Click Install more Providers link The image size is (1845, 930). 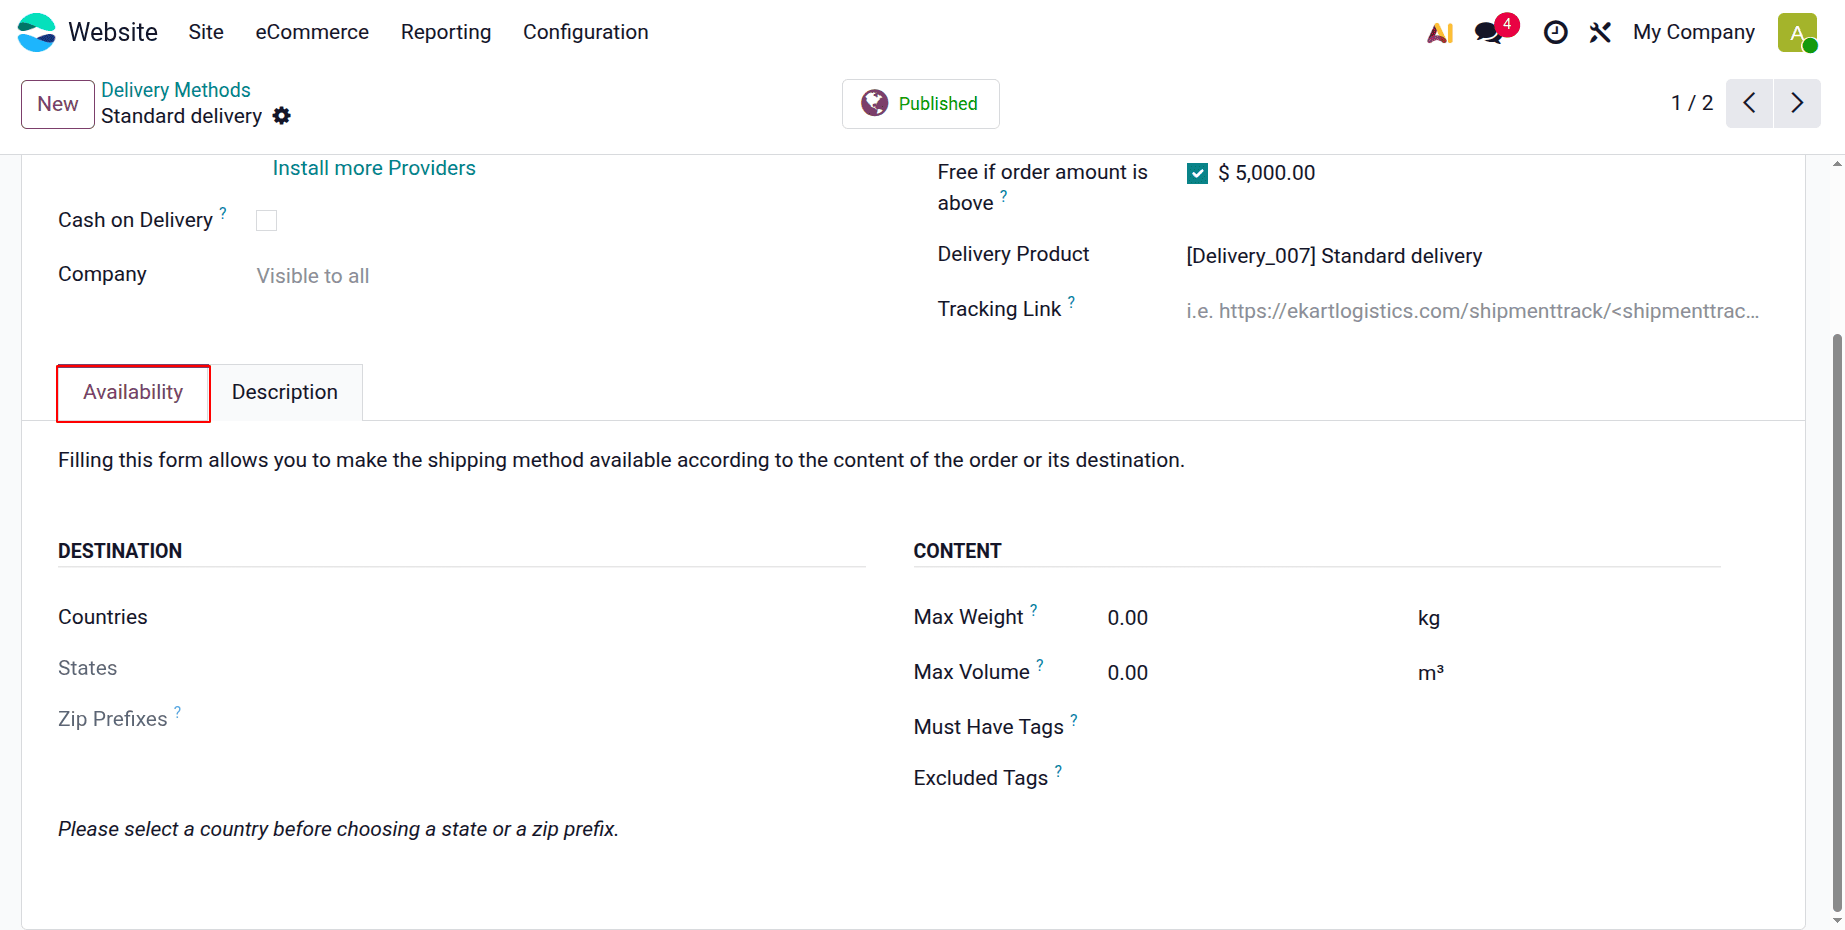pos(374,168)
